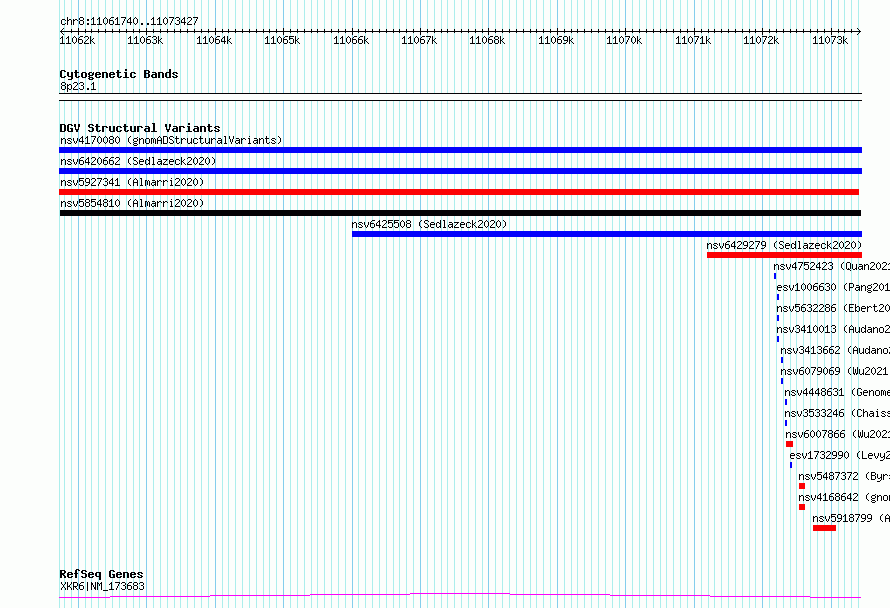Click the DGV Structural Variants track title
The height and width of the screenshot is (608, 890).
pyautogui.click(x=140, y=128)
